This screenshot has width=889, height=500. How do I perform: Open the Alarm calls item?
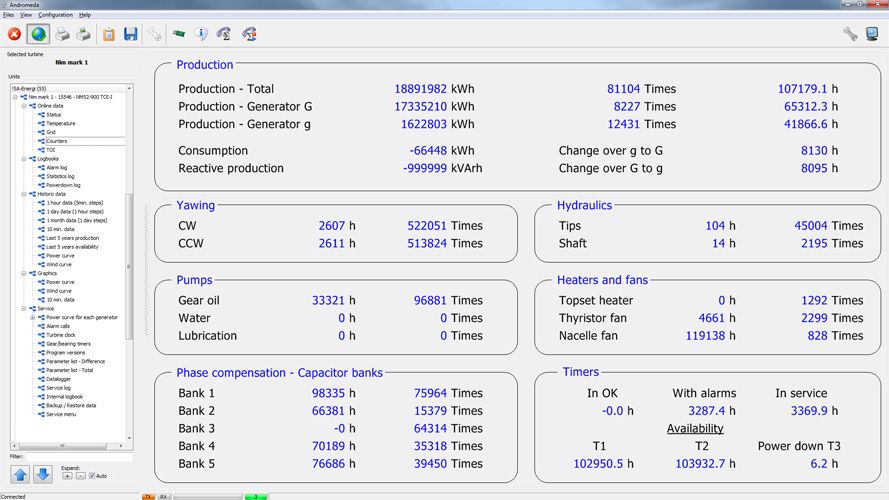(58, 327)
